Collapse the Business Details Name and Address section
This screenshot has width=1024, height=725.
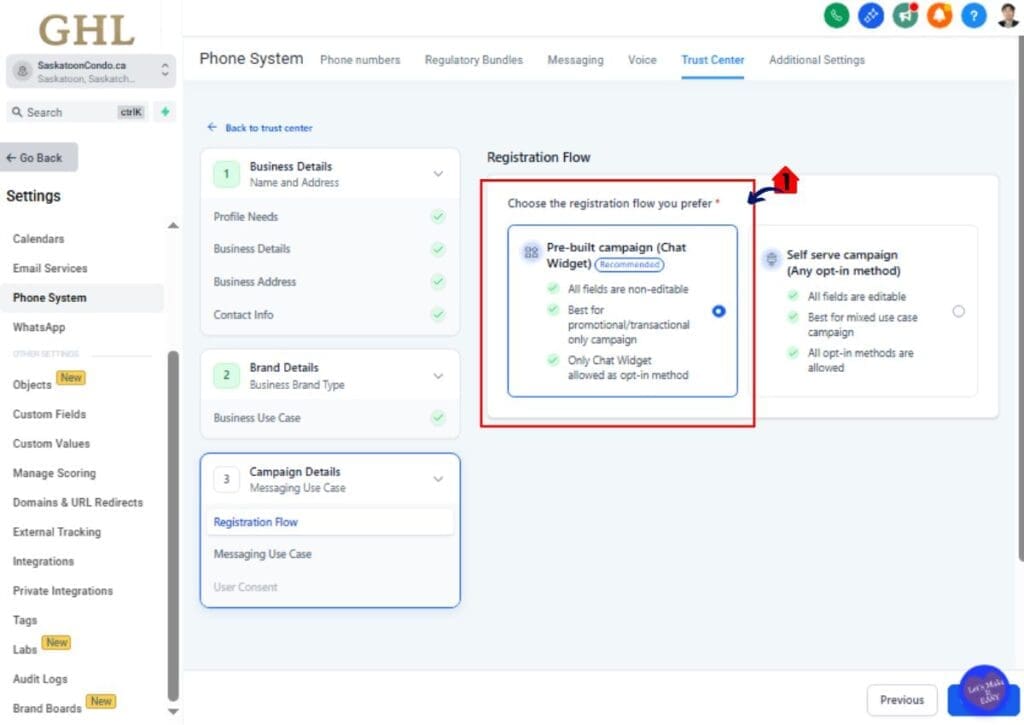click(438, 172)
